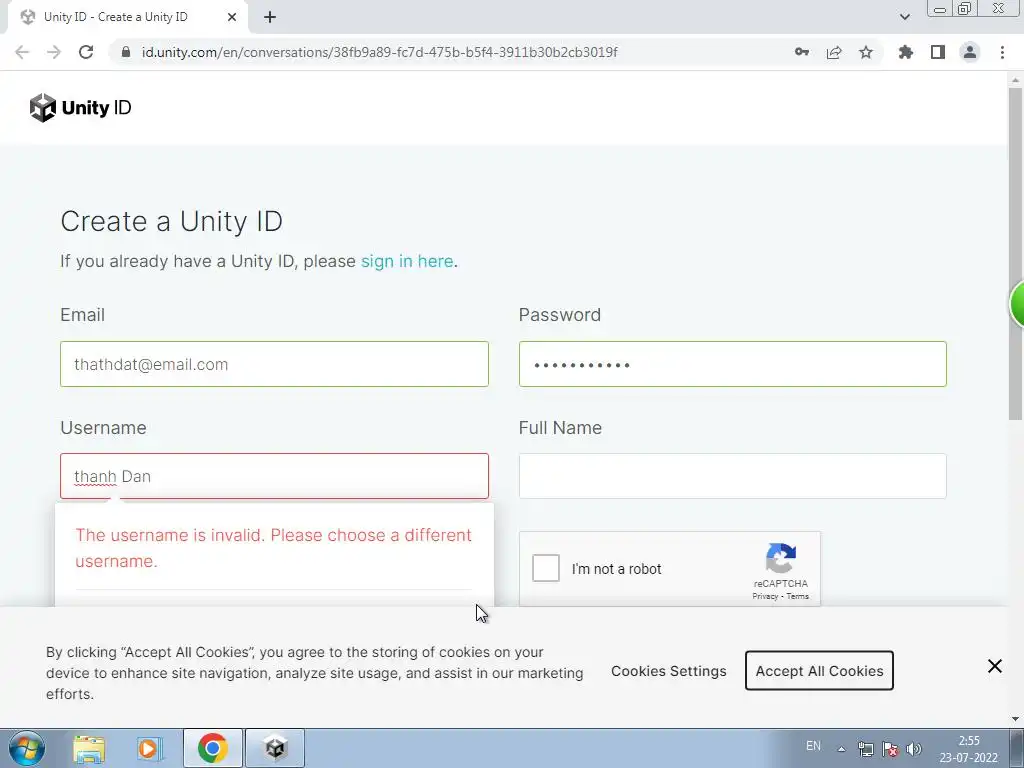Click the 'Create a Unity ID' heading
Viewport: 1024px width, 768px height.
172,221
